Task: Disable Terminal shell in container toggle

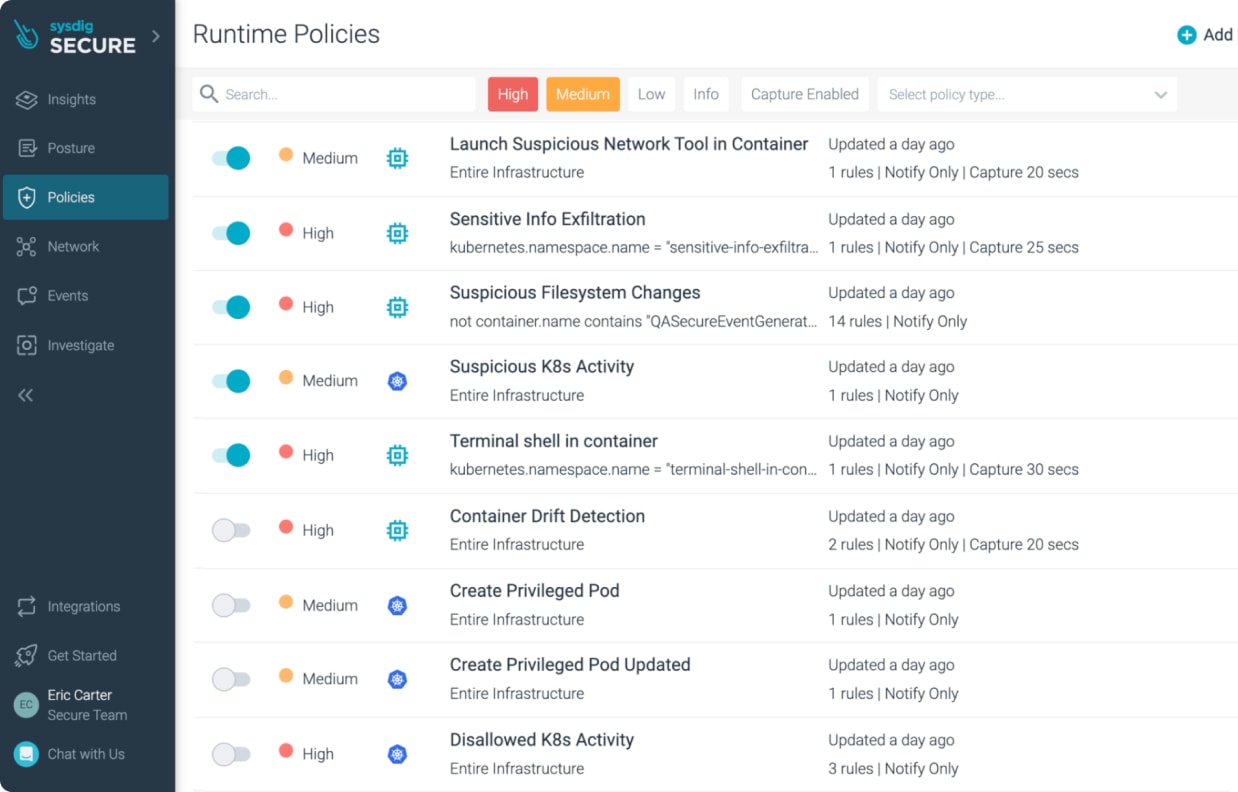Action: (x=231, y=455)
